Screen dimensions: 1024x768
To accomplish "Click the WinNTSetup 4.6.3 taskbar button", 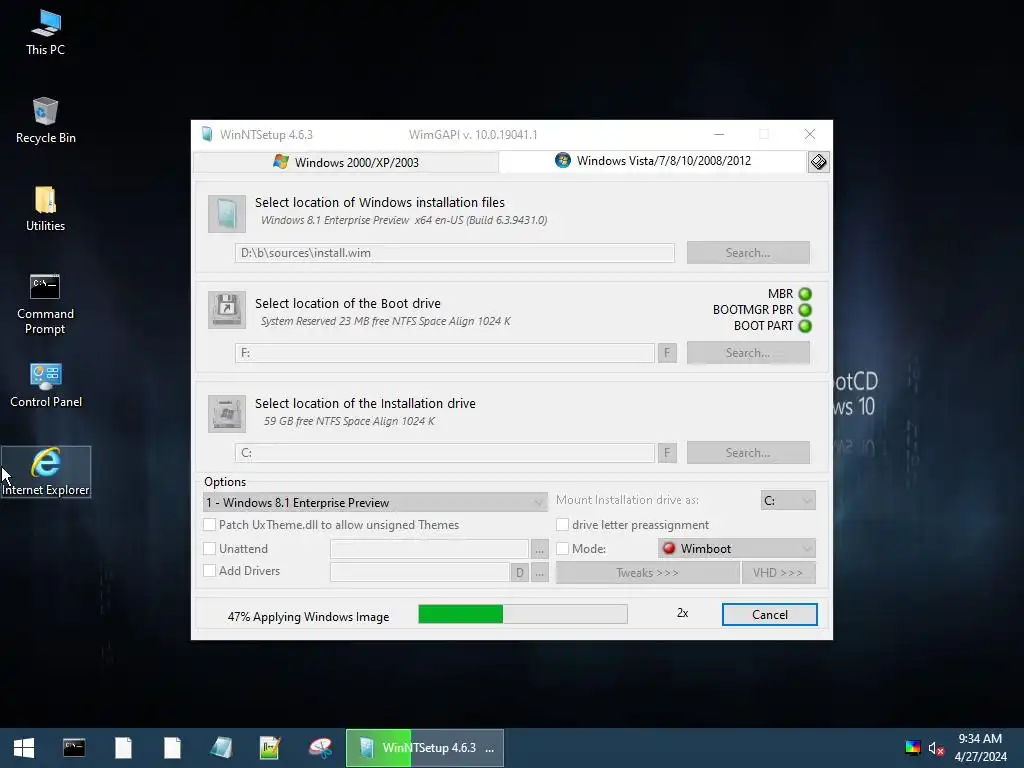I will pyautogui.click(x=424, y=748).
